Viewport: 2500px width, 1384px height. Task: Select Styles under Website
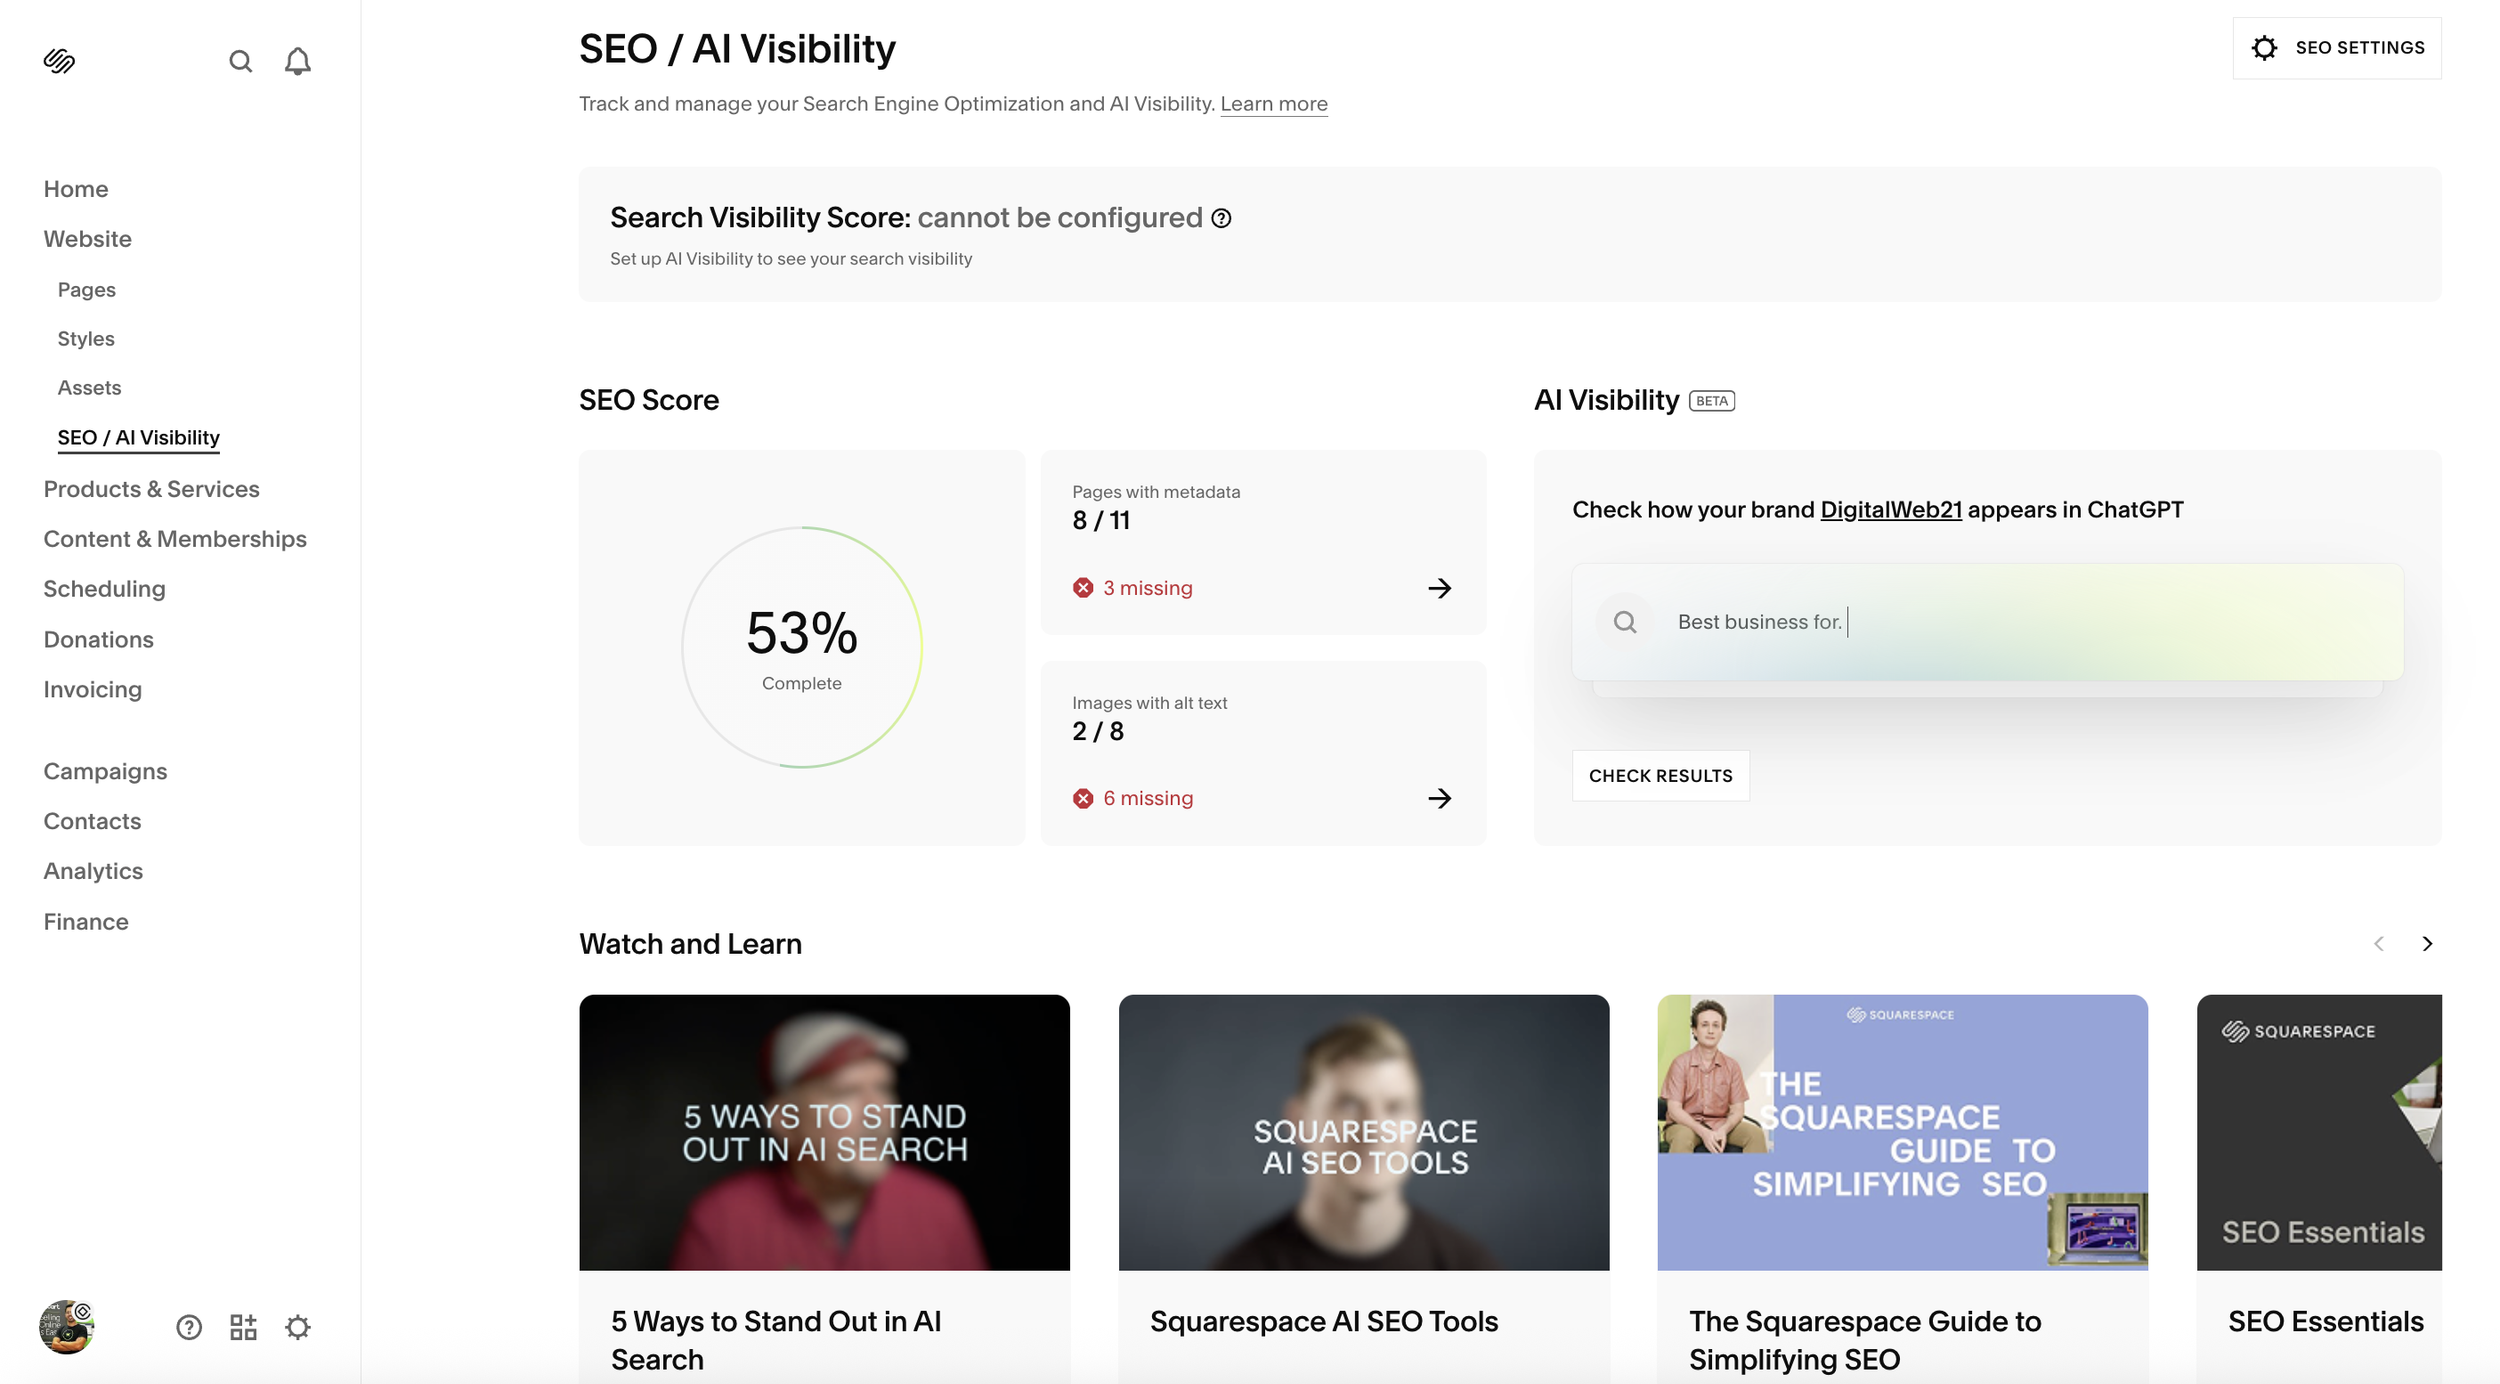click(x=85, y=338)
